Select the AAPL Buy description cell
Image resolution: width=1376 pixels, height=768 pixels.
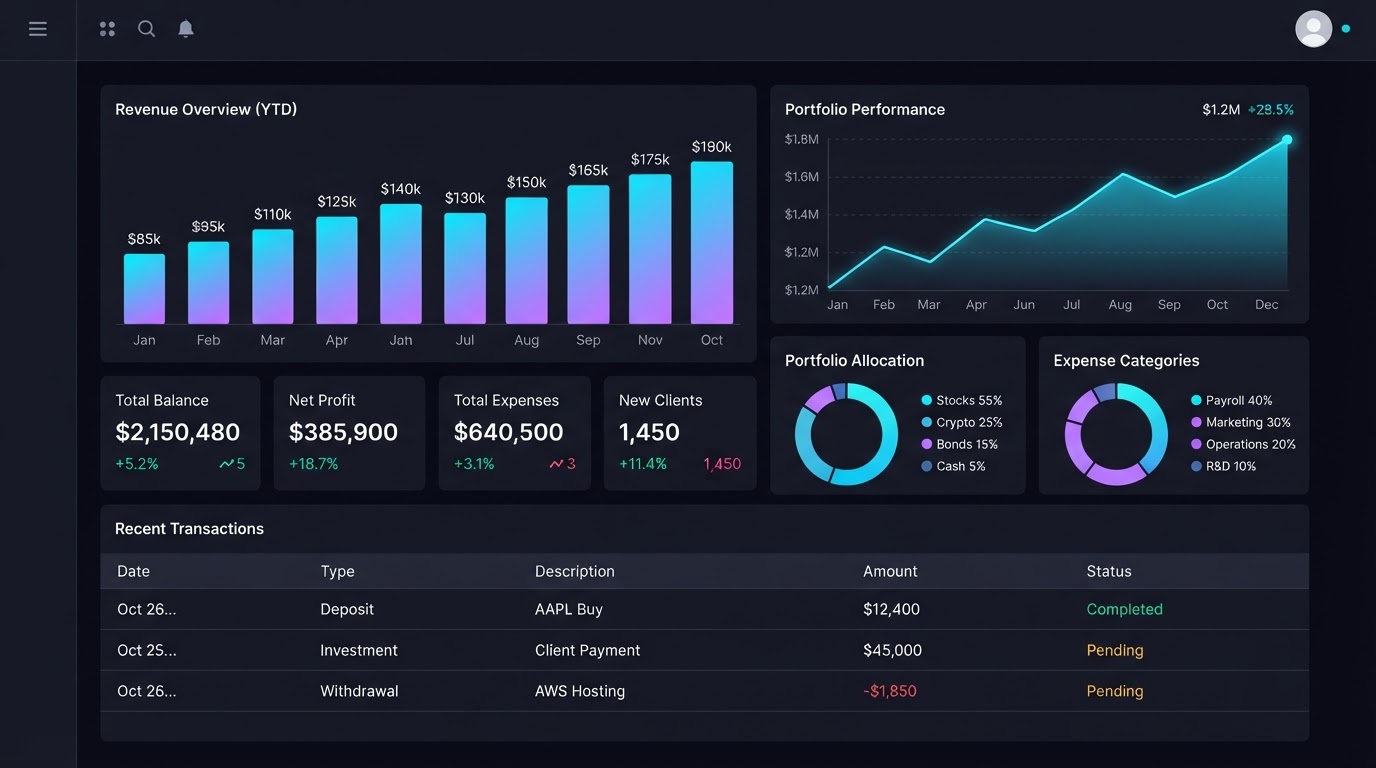tap(569, 609)
